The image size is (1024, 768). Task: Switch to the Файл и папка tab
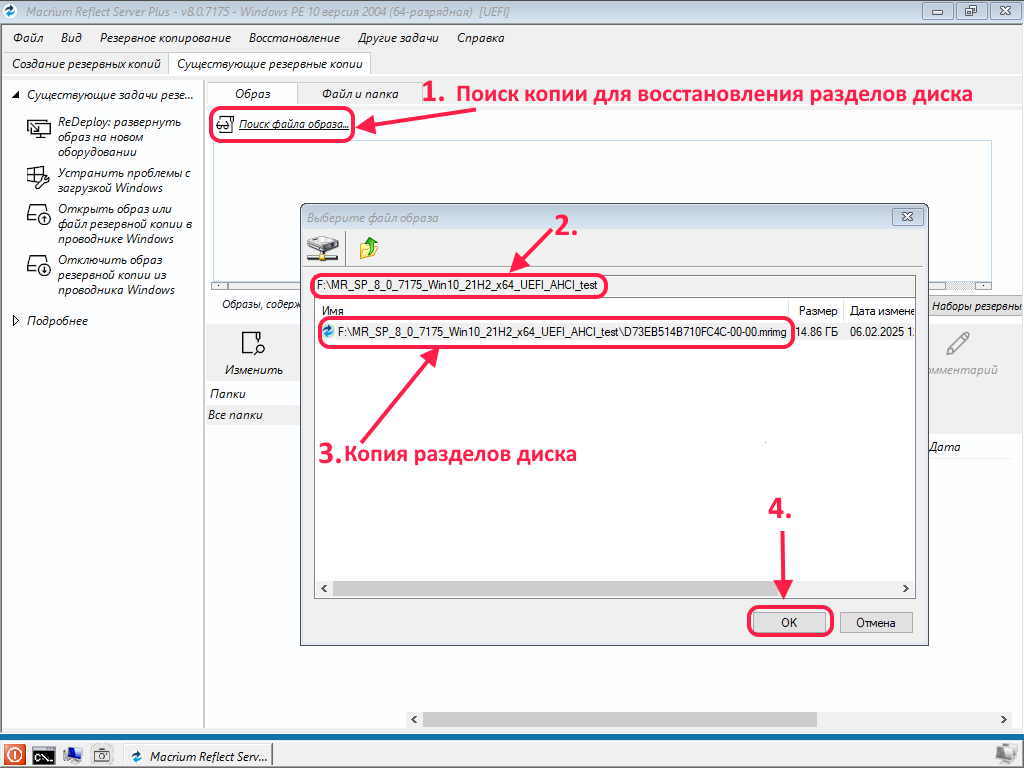(359, 94)
